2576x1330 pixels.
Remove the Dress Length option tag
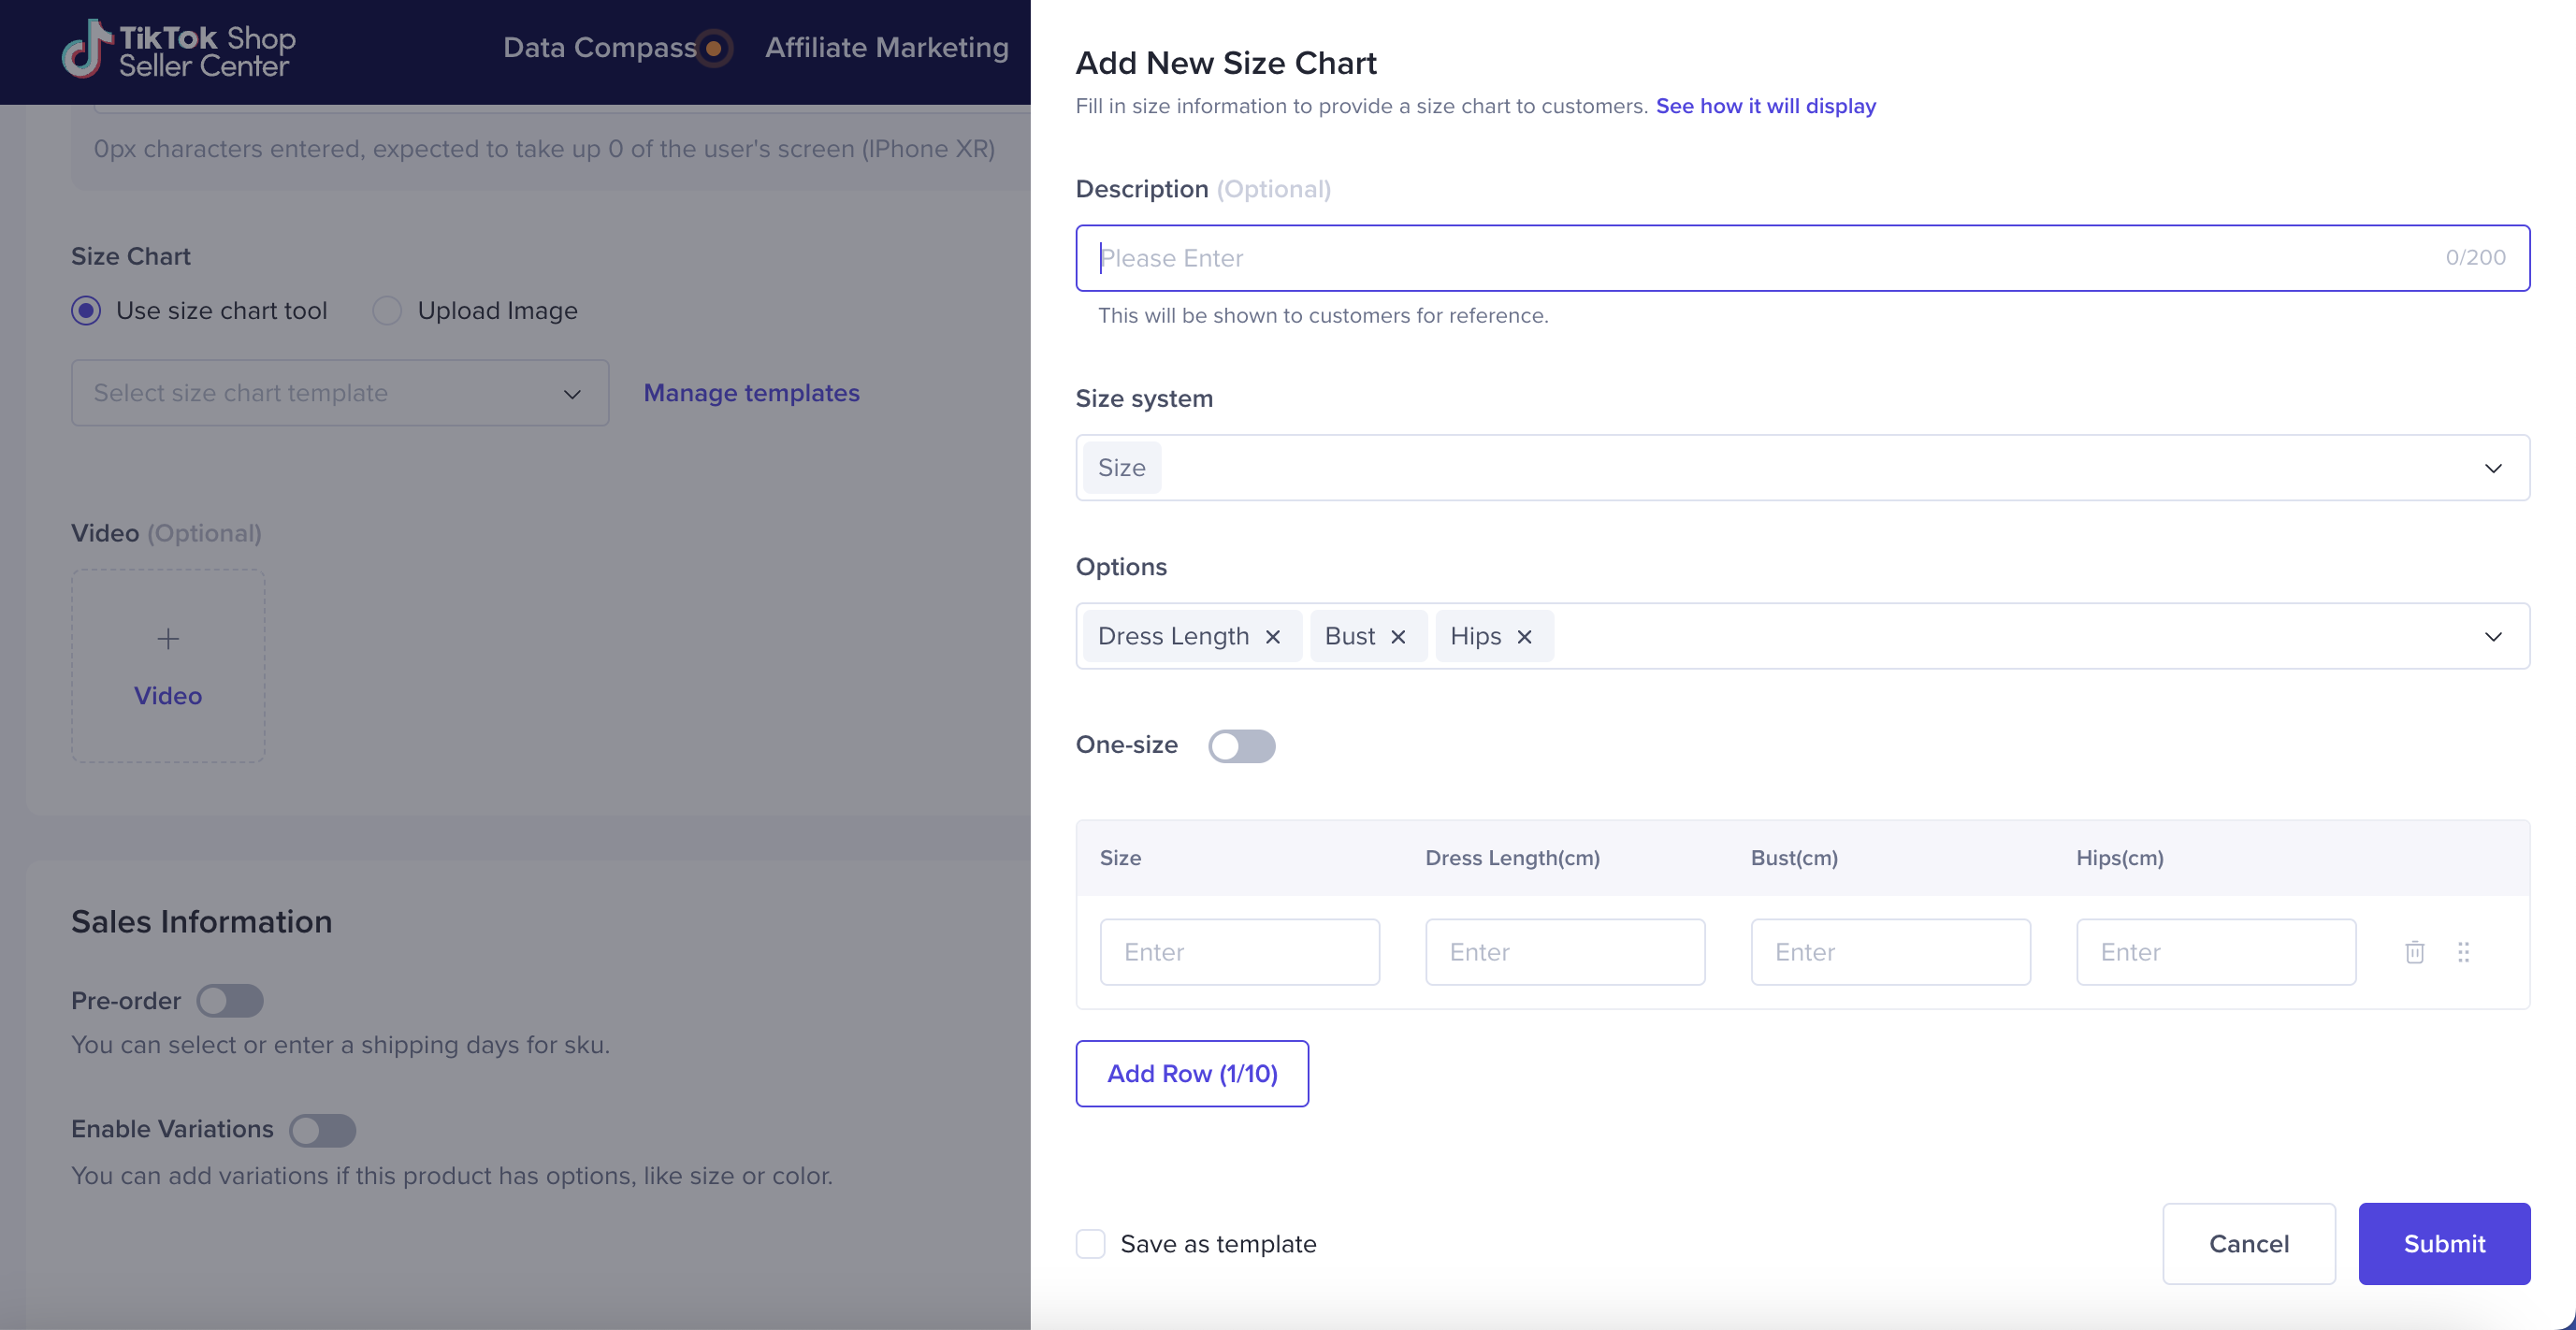pos(1273,637)
